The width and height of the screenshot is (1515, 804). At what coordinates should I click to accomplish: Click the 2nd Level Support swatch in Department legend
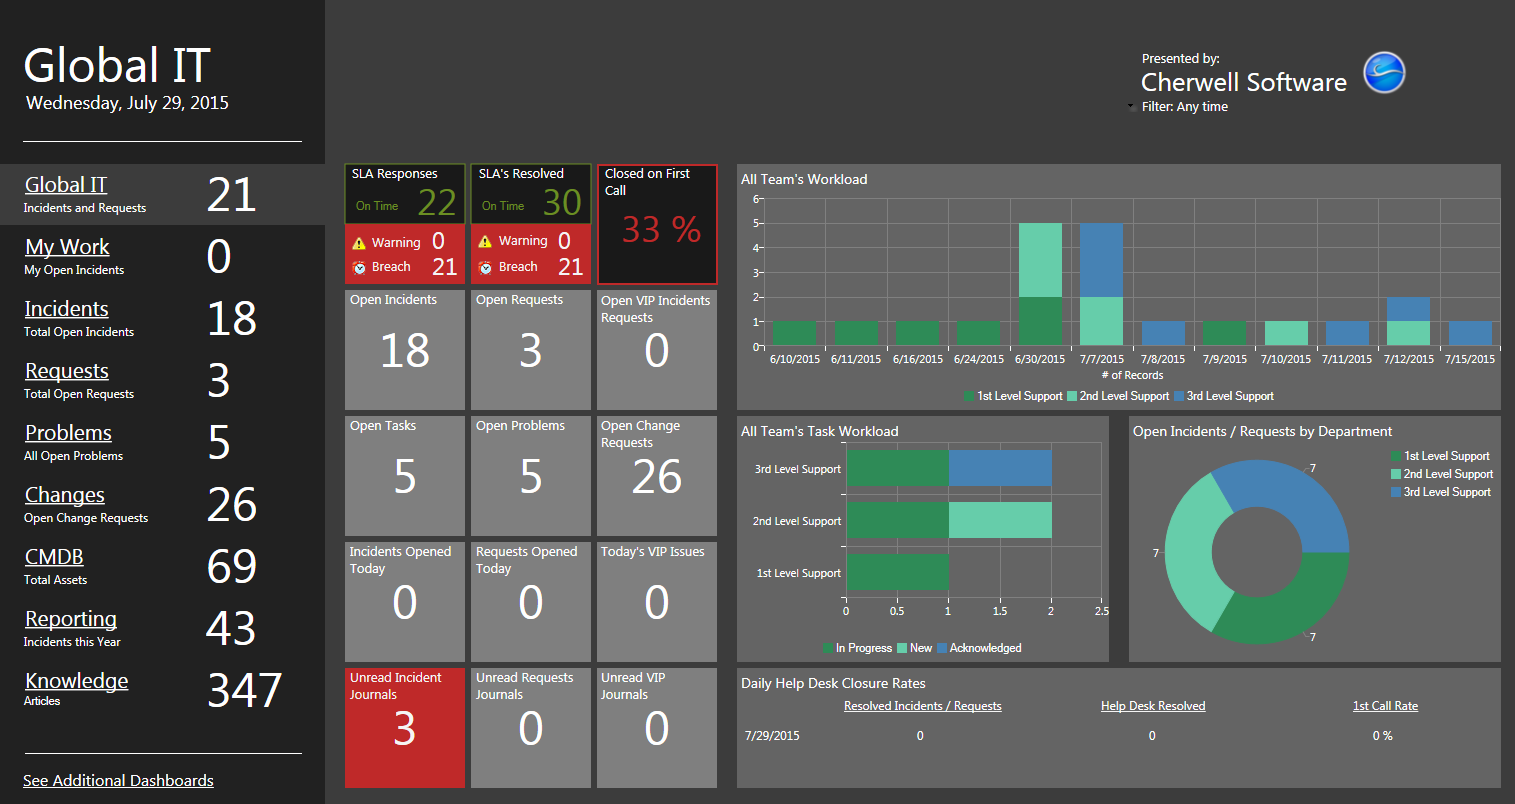coord(1396,474)
